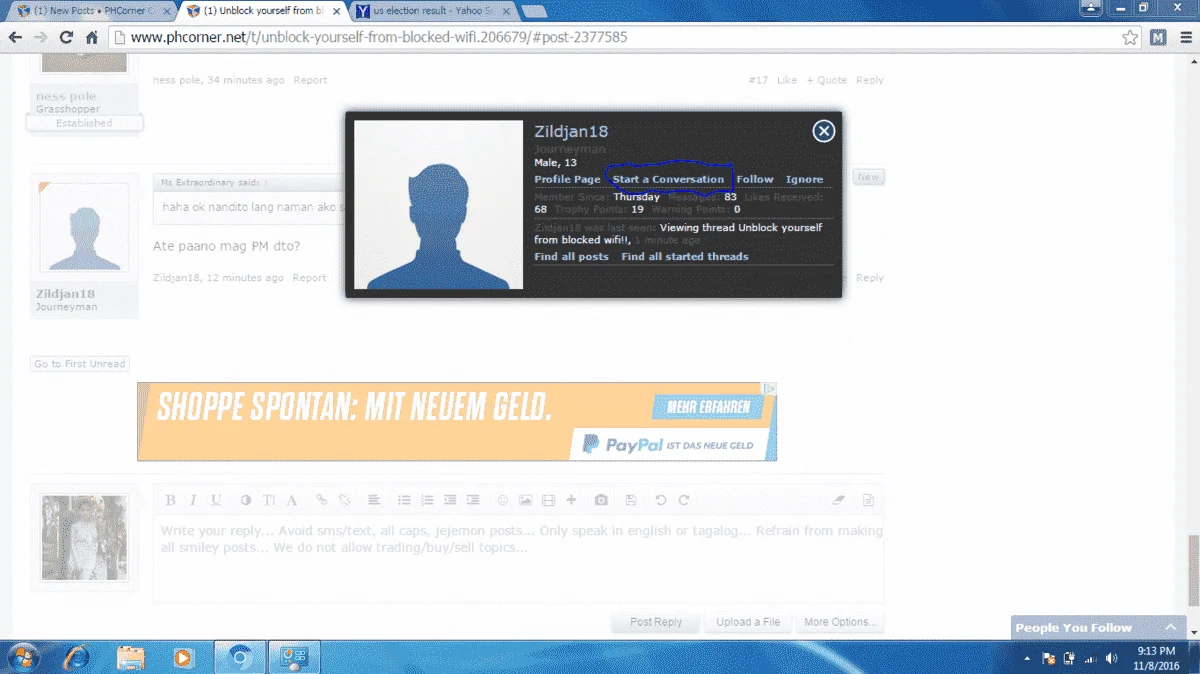Viewport: 1200px width, 674px height.
Task: Close the Zildjan18 profile popup
Action: (823, 131)
